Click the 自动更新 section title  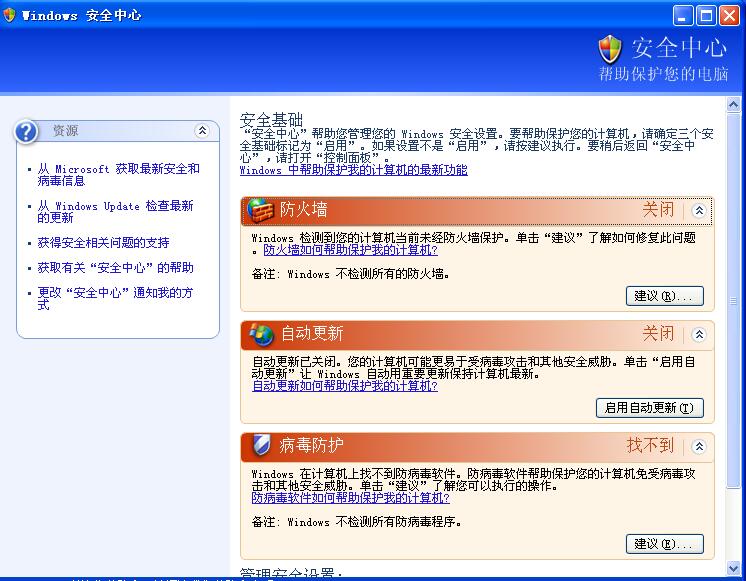(312, 334)
